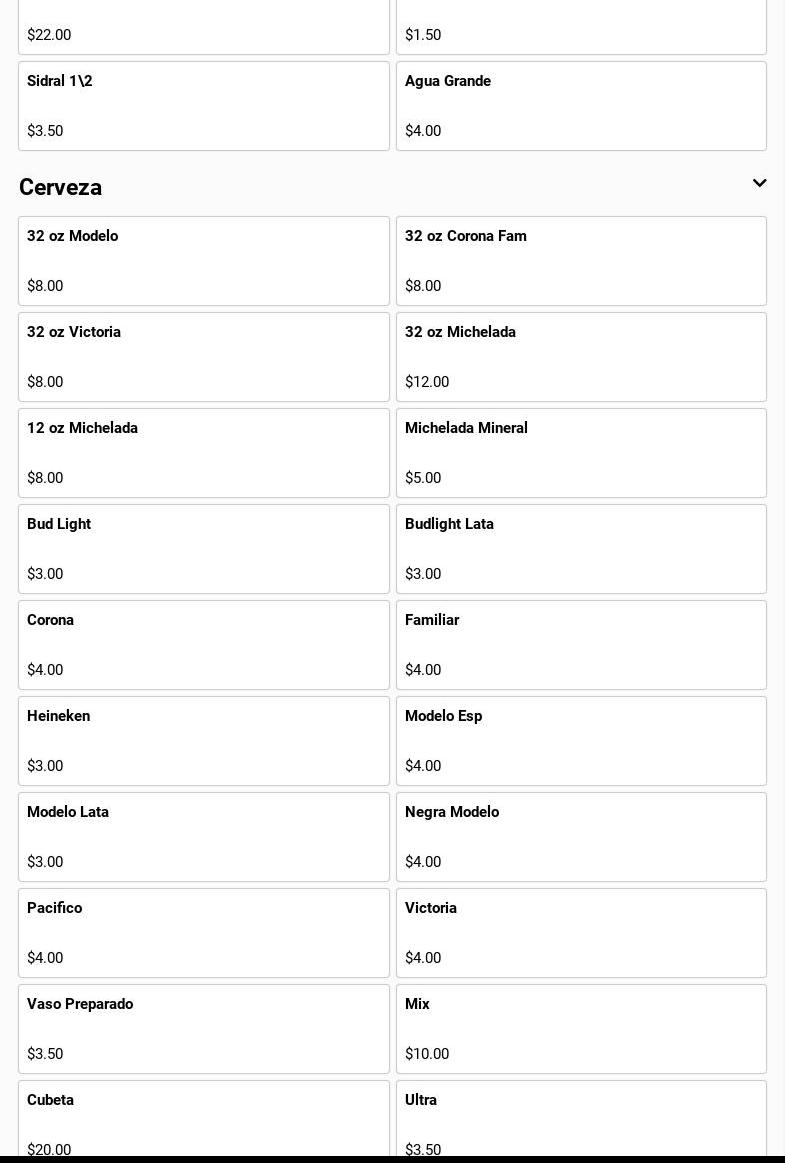Choose Modelo Lata from the menu
This screenshot has width=785, height=1163.
204,837
